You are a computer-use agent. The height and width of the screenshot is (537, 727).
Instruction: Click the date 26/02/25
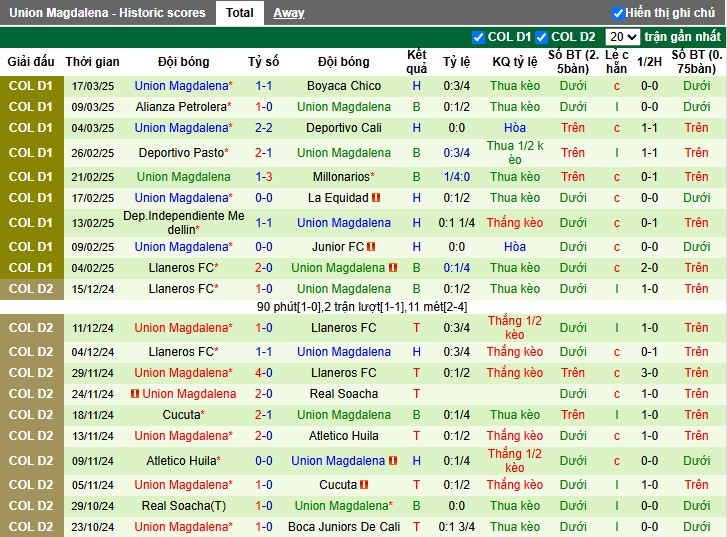coord(92,153)
